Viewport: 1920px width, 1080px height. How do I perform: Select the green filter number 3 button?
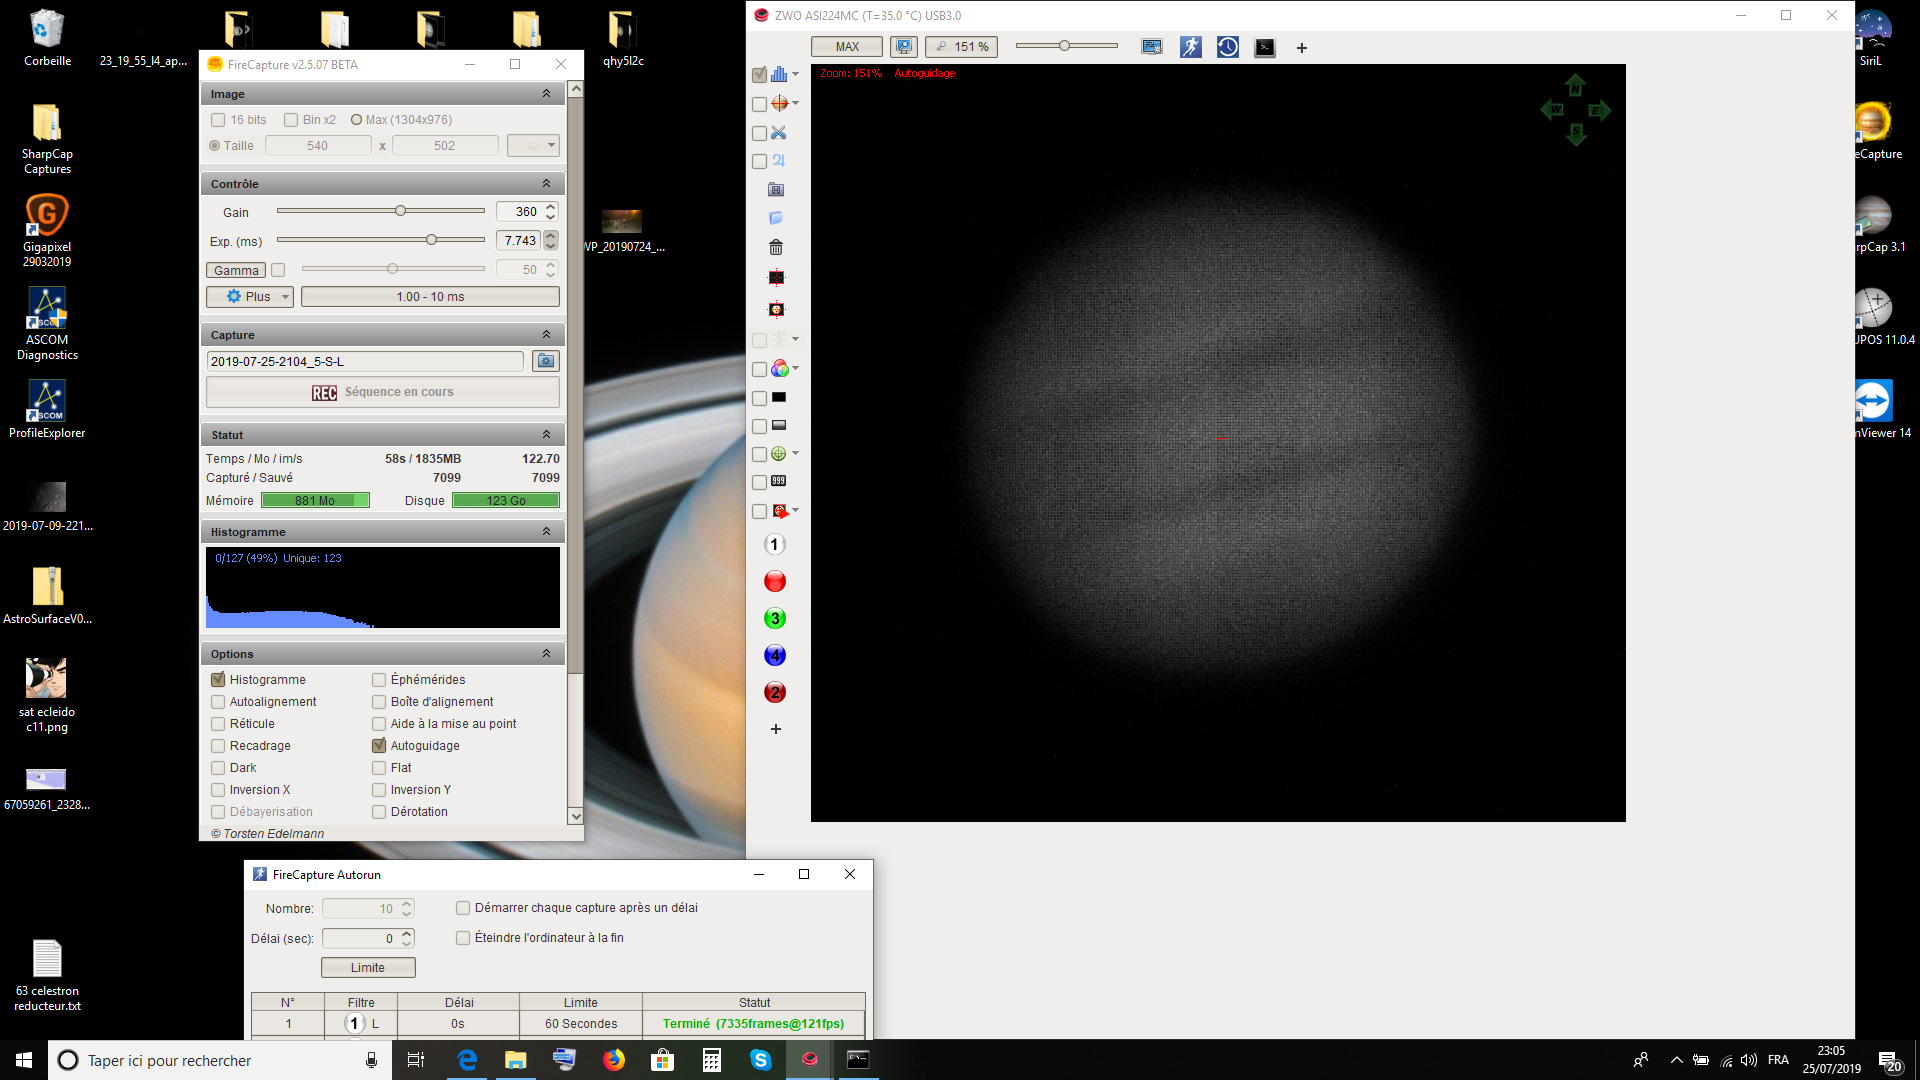775,618
